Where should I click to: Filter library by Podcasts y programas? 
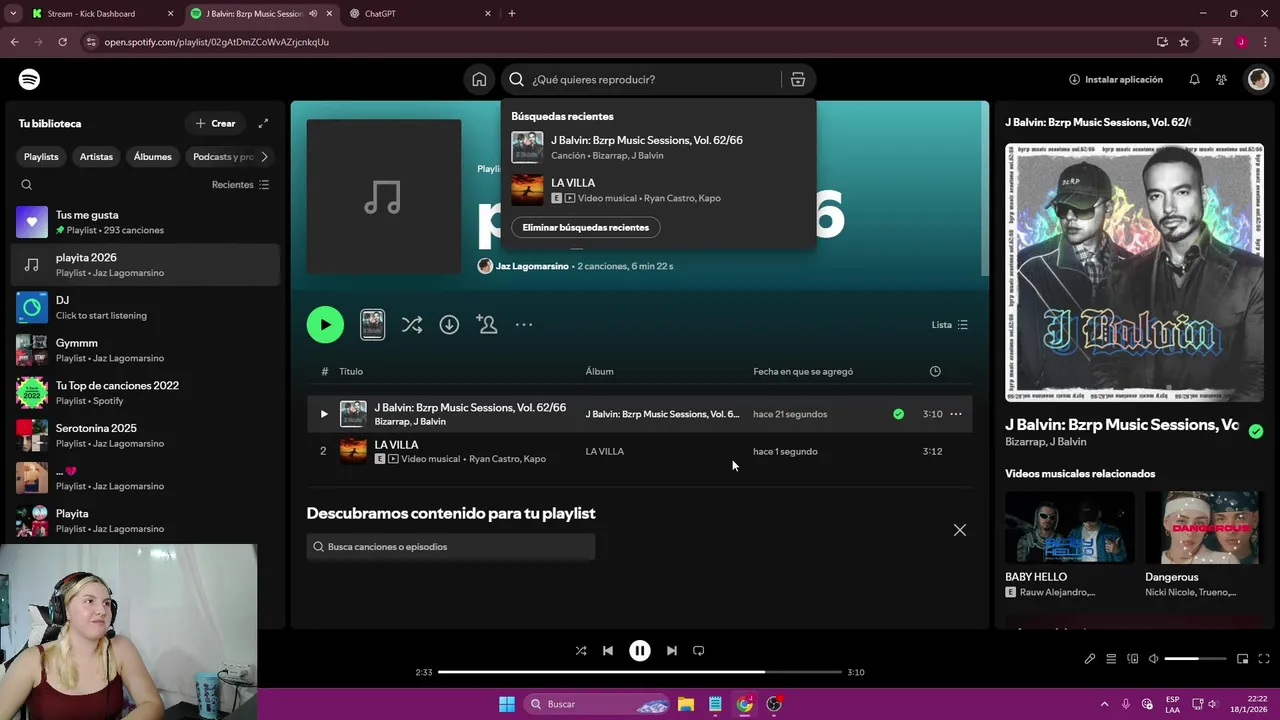[x=222, y=157]
